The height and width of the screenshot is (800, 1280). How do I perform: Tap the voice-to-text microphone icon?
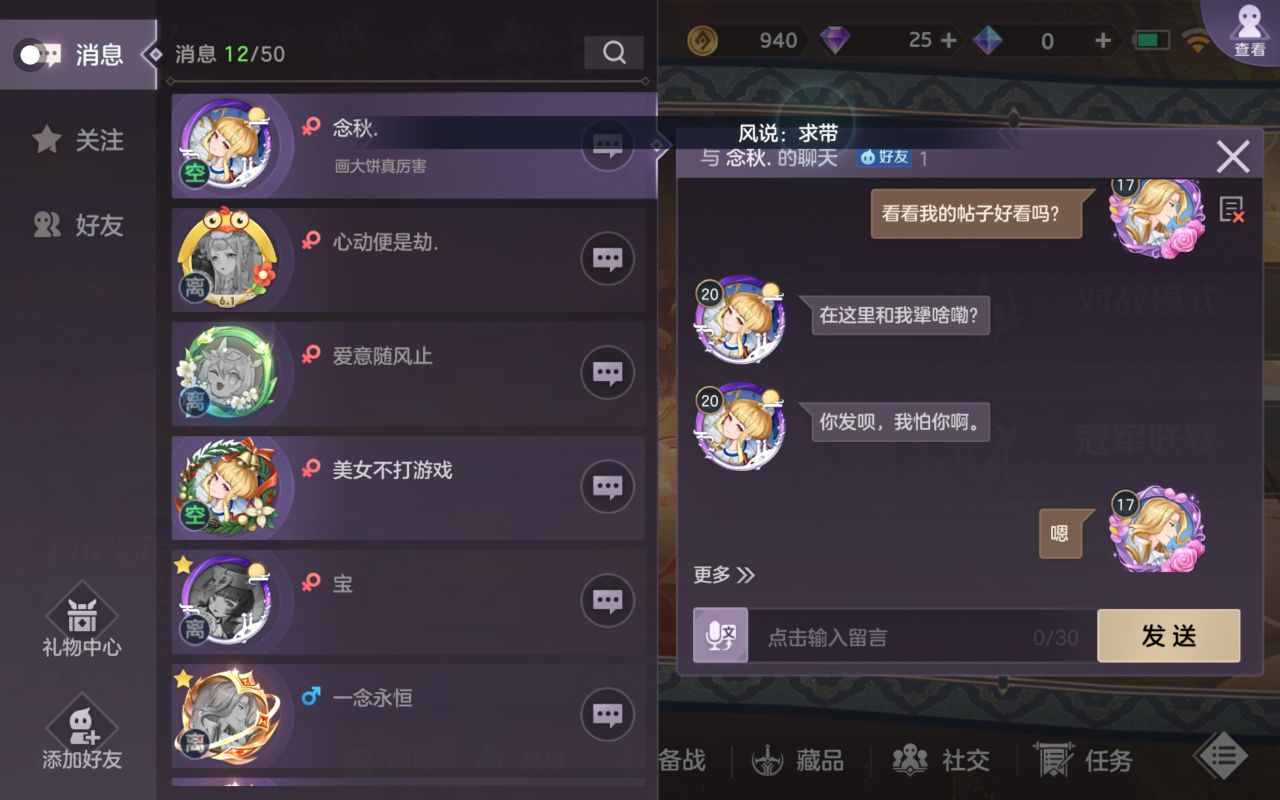click(721, 636)
